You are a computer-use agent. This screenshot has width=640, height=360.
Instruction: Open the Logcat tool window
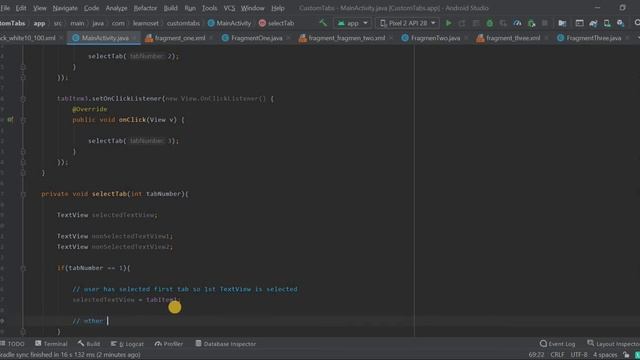click(x=127, y=344)
